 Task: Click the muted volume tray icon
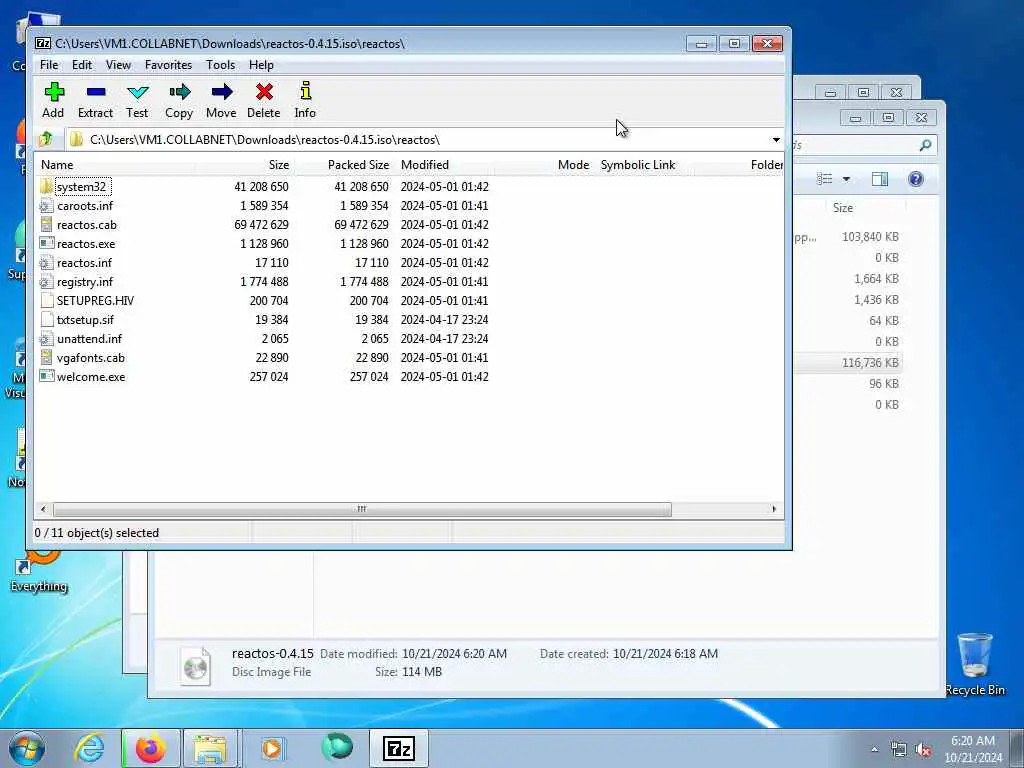[923, 750]
